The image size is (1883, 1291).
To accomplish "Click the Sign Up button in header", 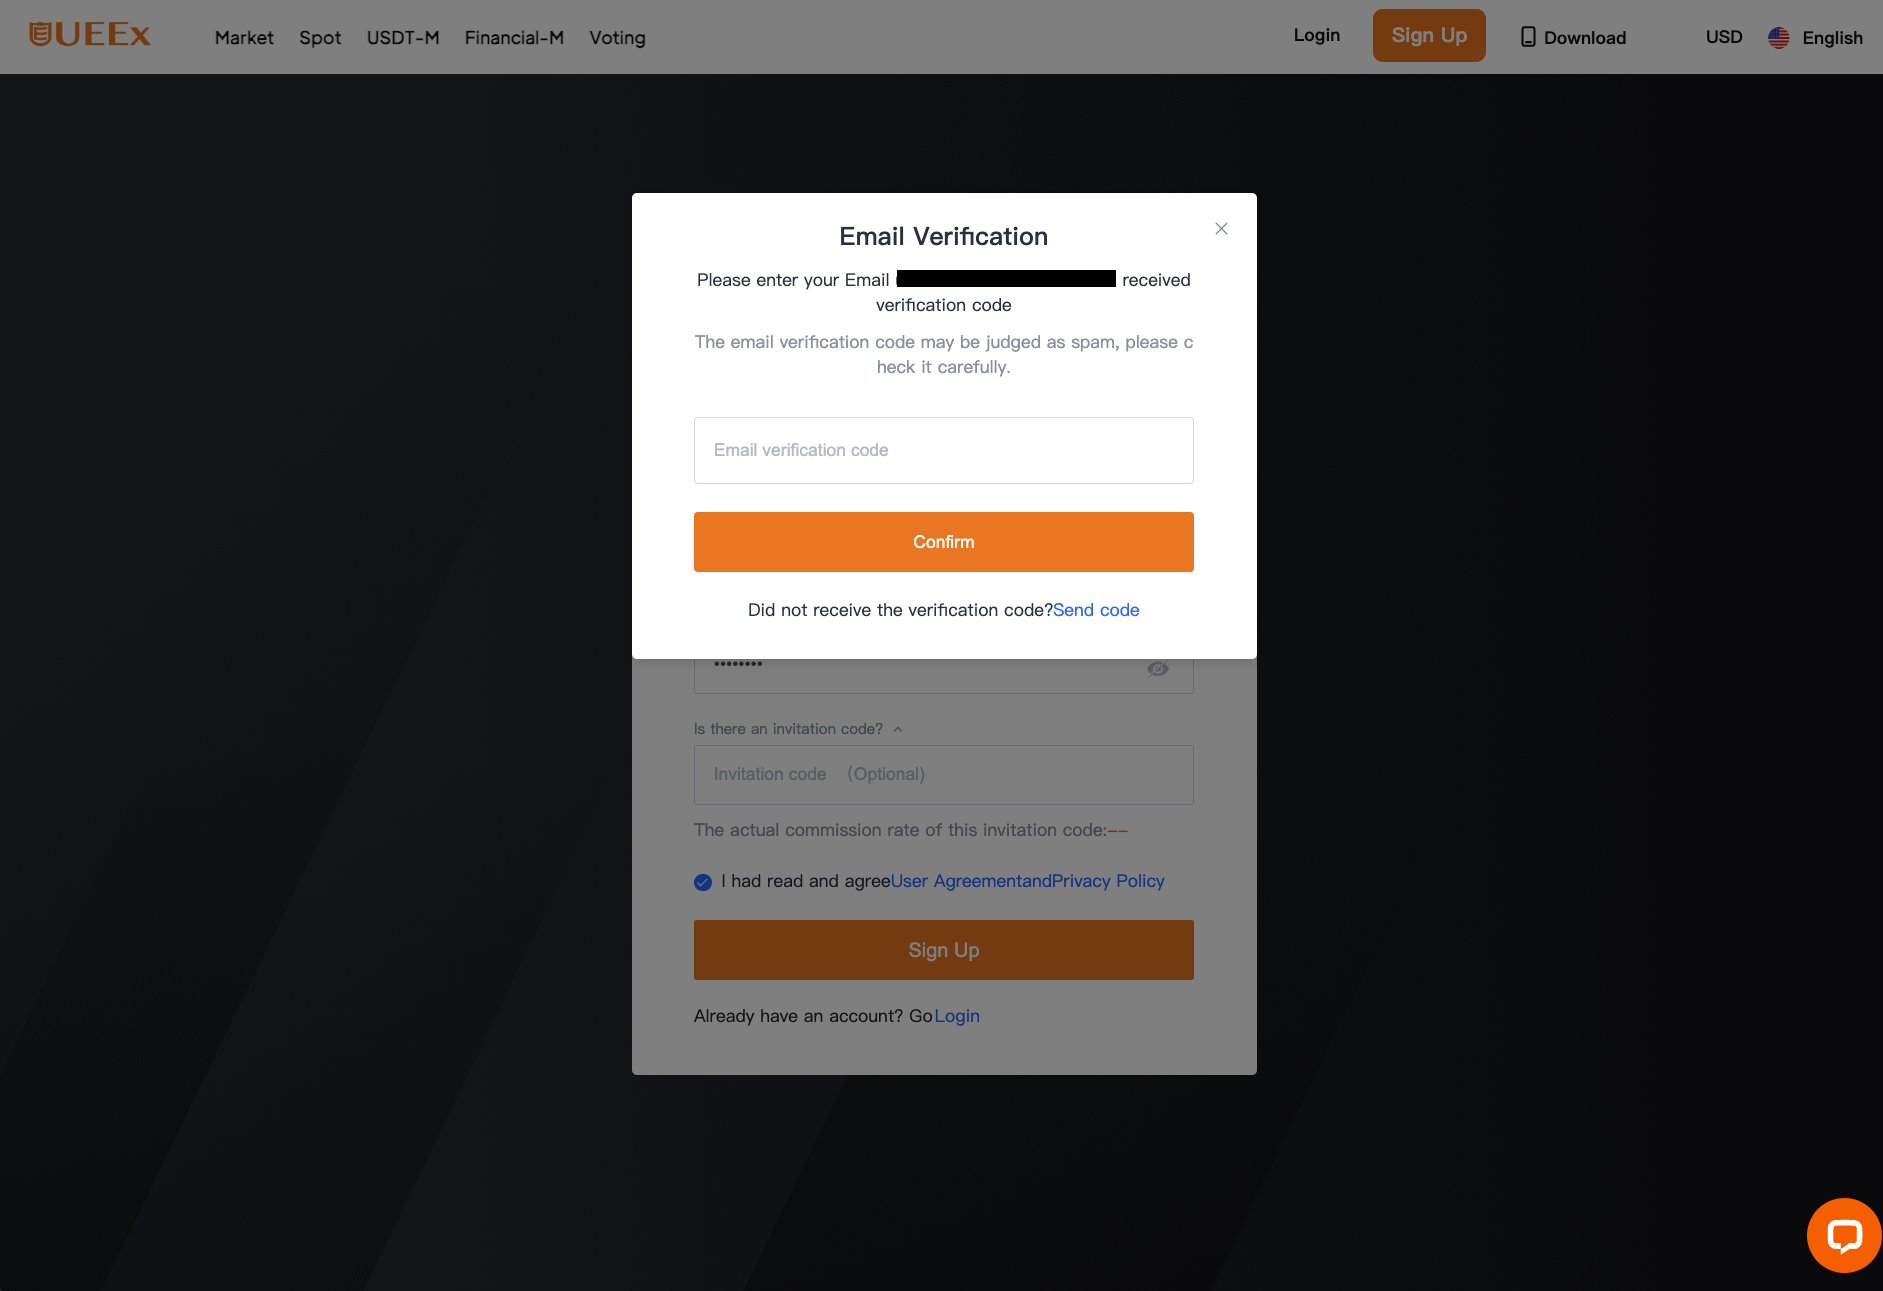I will pyautogui.click(x=1428, y=36).
